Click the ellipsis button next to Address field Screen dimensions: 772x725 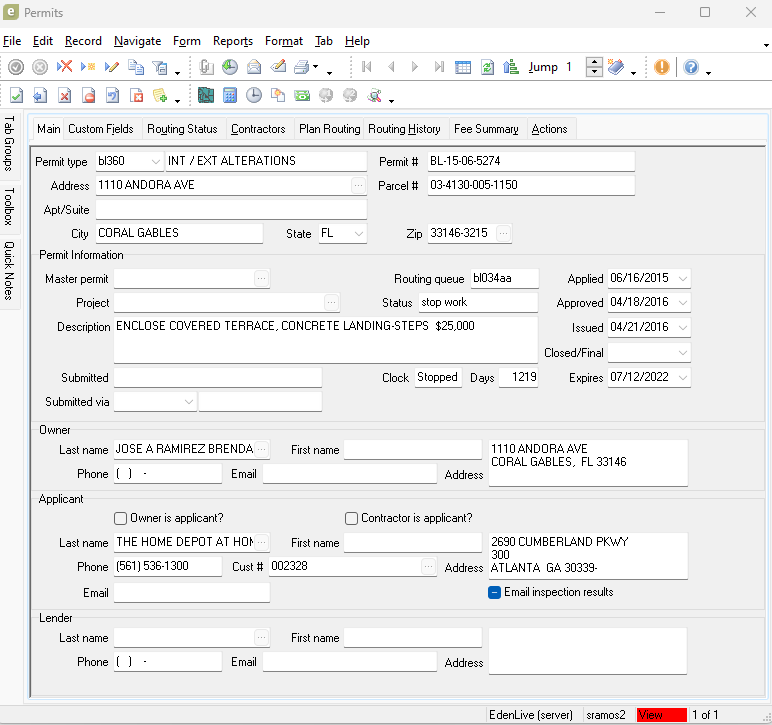(x=358, y=185)
